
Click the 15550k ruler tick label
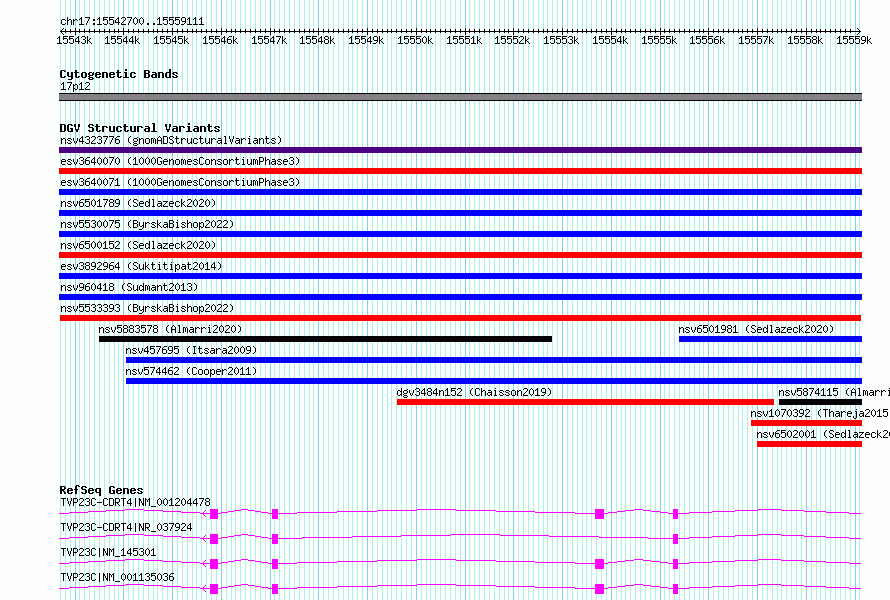click(x=415, y=40)
